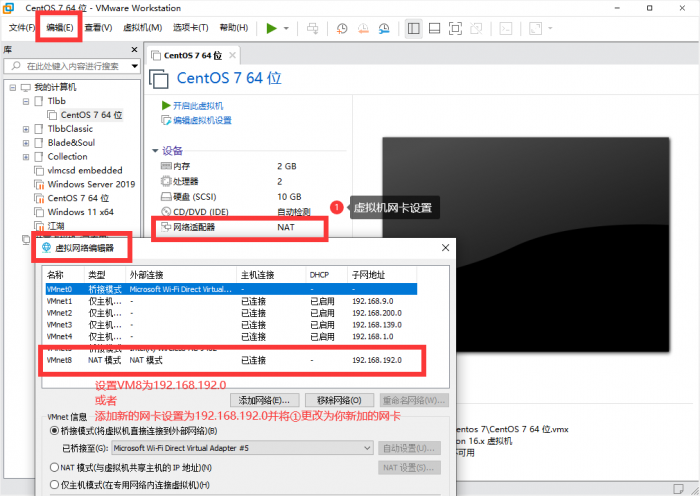
Task: Click the 硬盘 (SCSI) device entry
Action: click(194, 196)
